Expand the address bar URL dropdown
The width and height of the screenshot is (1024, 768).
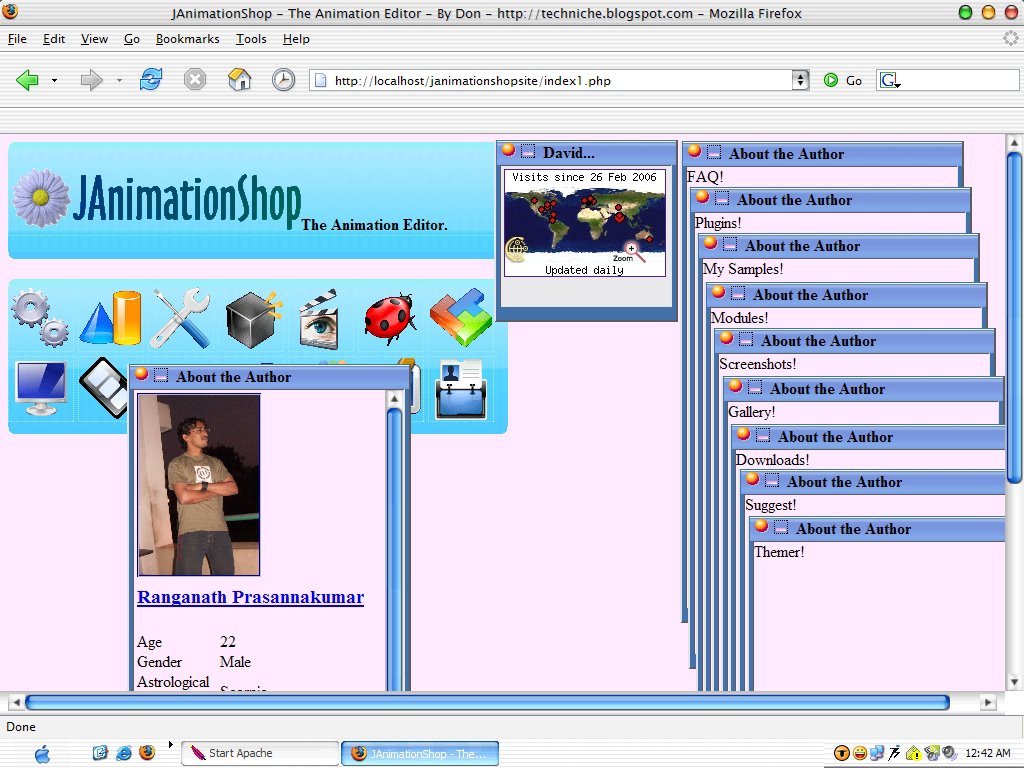point(800,80)
